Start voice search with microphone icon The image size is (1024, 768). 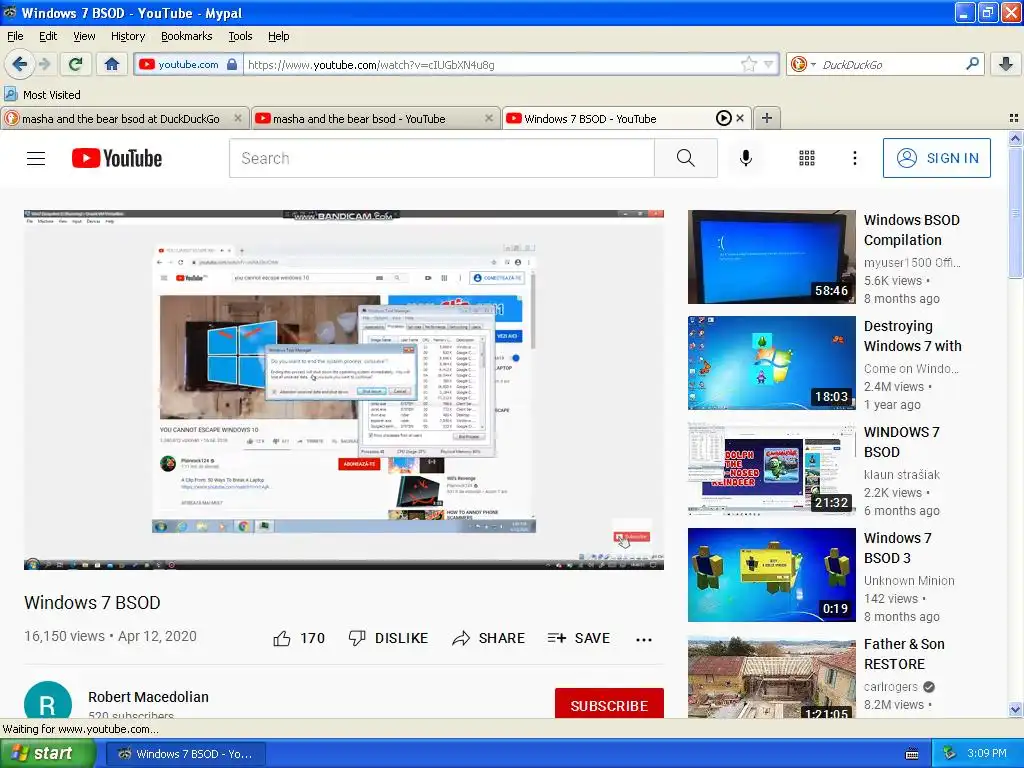pos(746,158)
